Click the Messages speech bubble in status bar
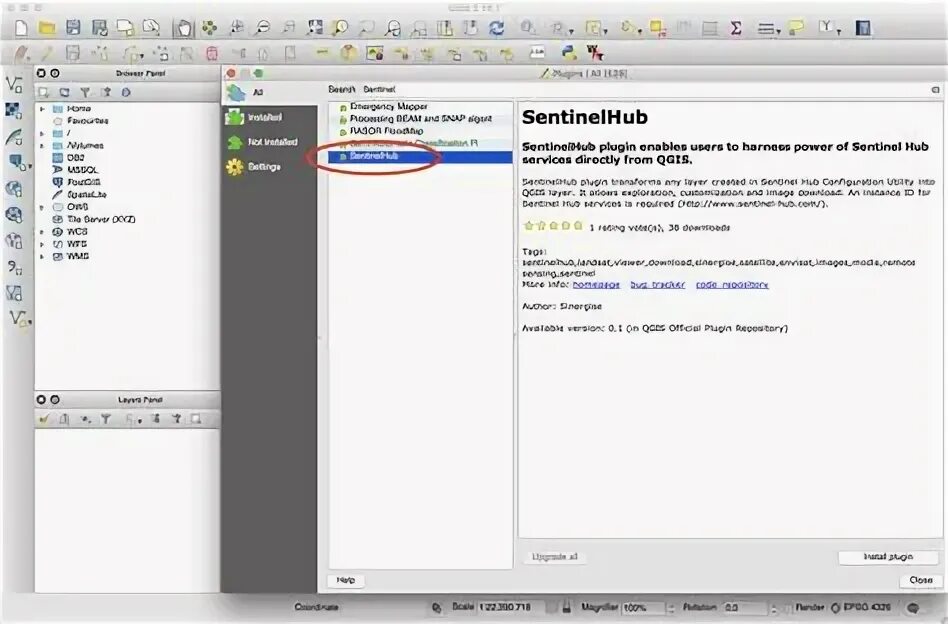Viewport: 948px width, 624px height. [913, 608]
